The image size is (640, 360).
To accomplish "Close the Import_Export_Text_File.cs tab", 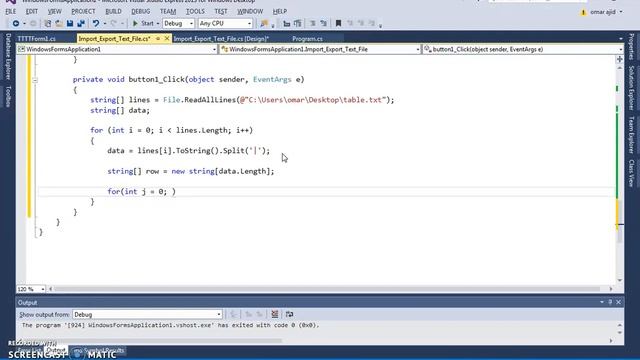I will tap(167, 38).
